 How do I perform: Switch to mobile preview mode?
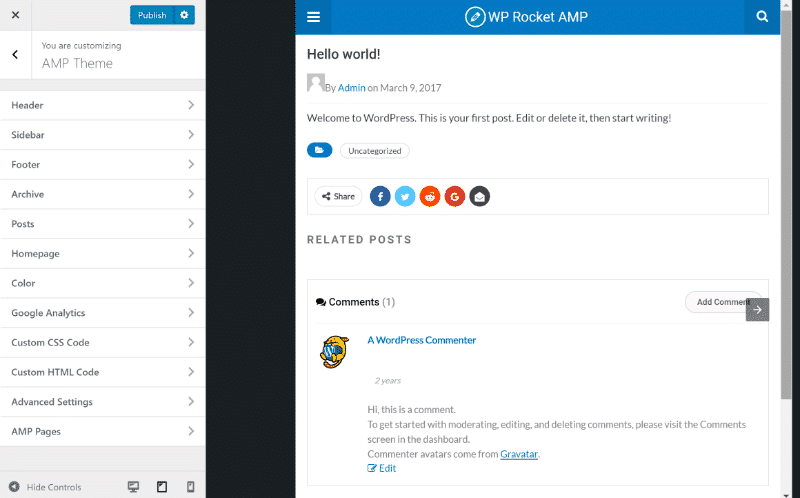click(190, 487)
